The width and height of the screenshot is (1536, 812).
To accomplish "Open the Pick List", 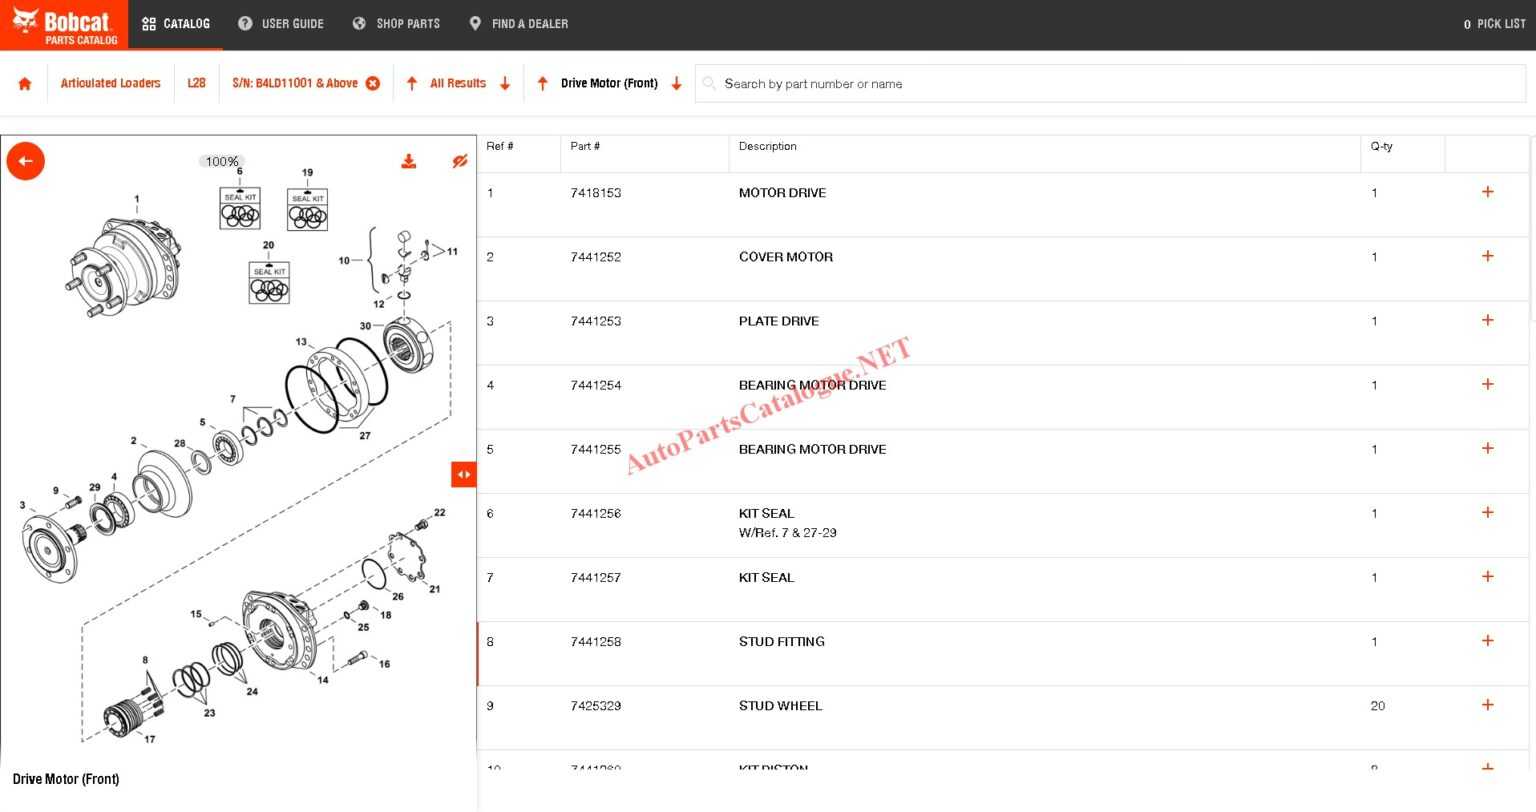I will pos(1494,24).
